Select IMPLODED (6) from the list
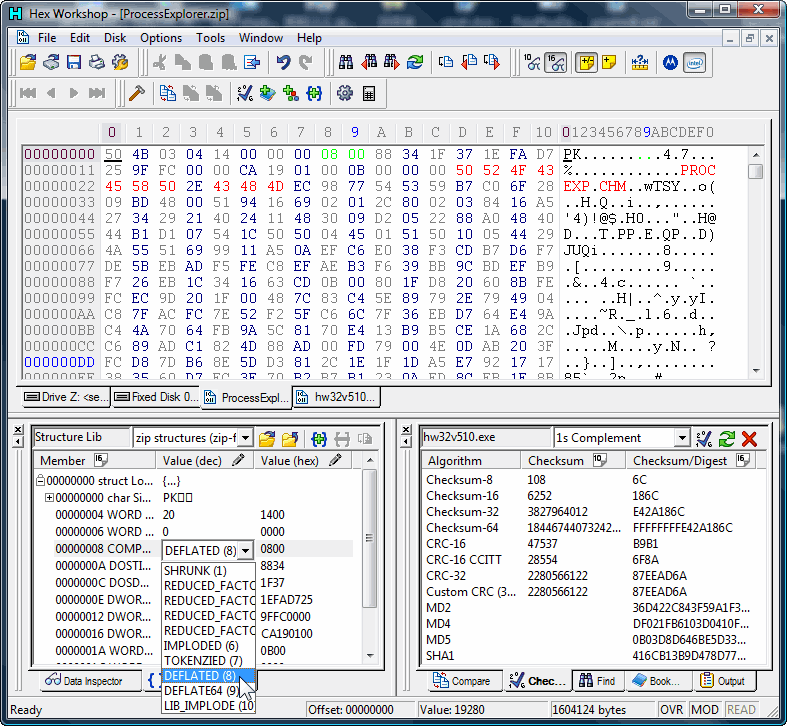 (208, 646)
